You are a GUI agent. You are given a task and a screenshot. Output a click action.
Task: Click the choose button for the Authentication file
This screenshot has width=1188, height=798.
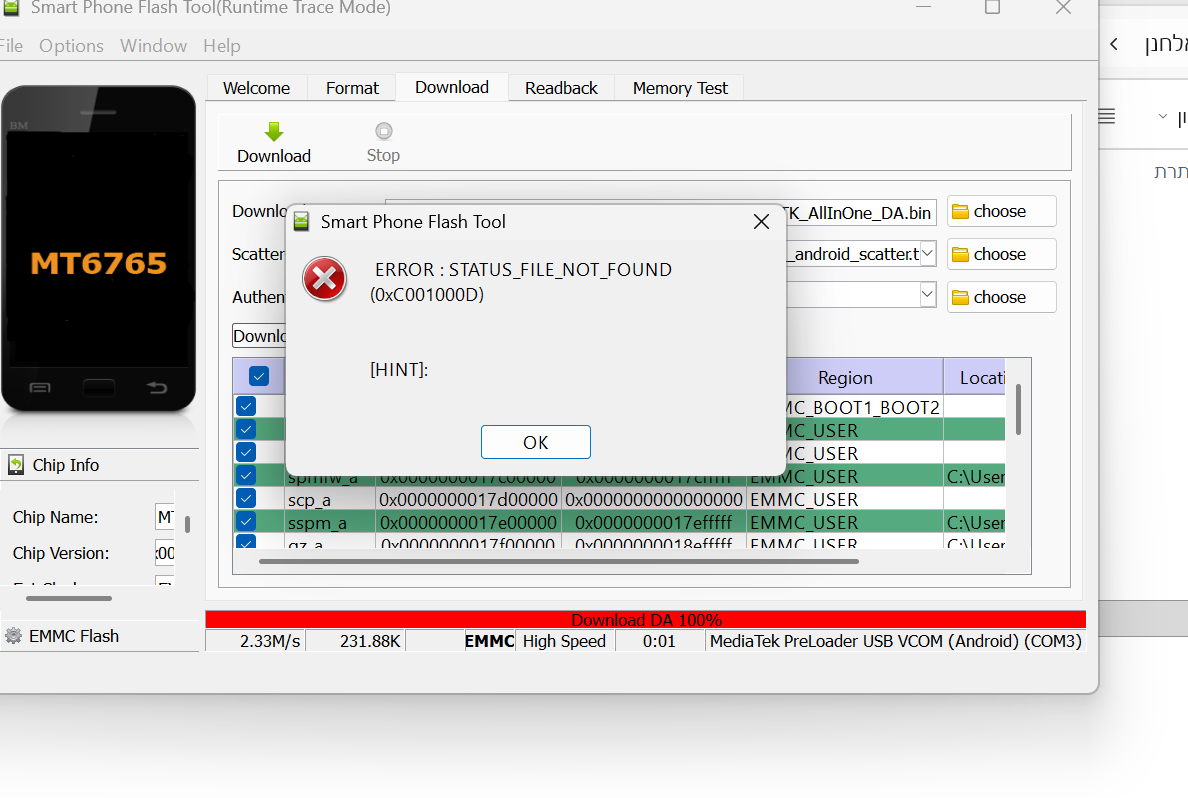[x=1001, y=297]
